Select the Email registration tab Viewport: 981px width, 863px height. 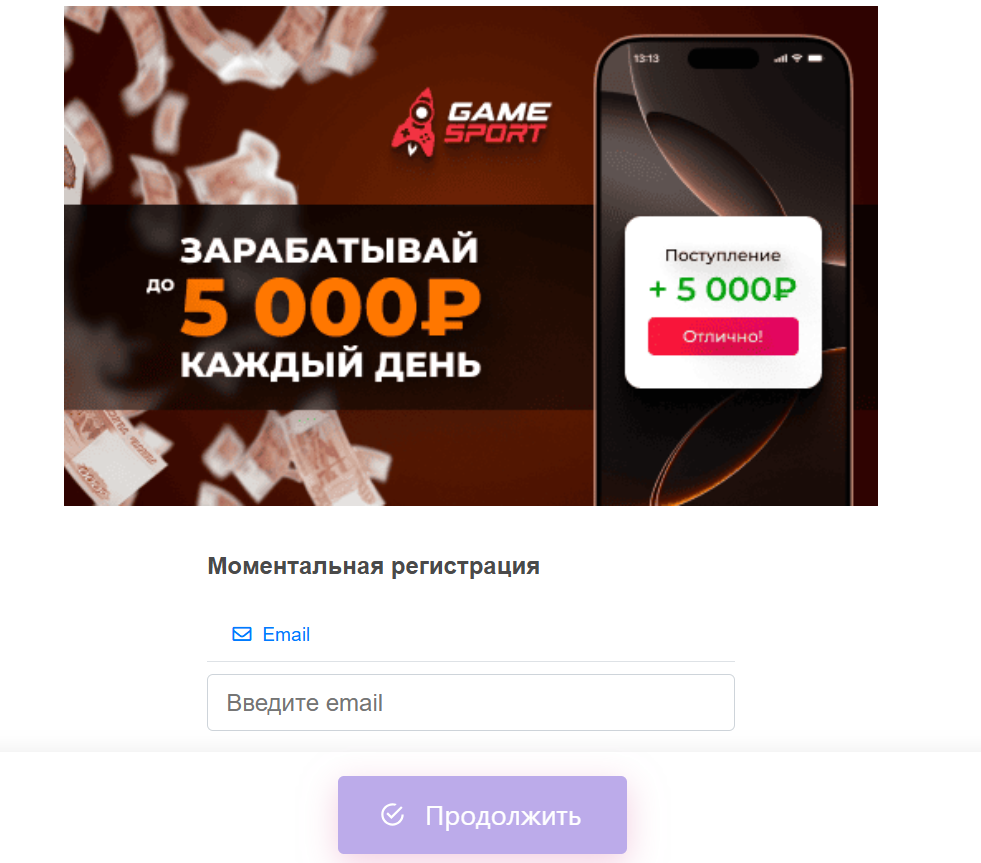pos(271,634)
